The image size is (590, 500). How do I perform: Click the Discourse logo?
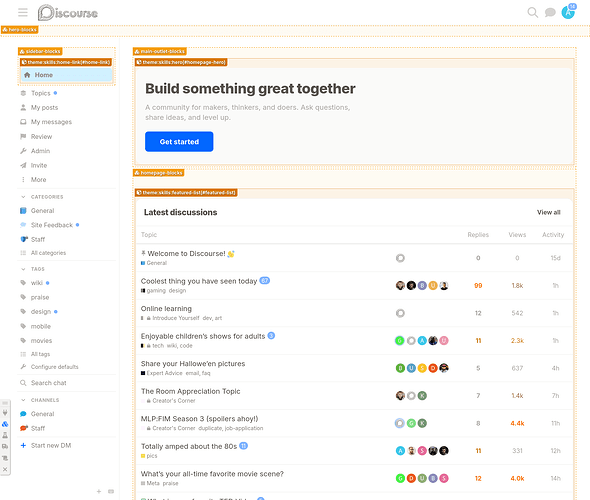68,13
